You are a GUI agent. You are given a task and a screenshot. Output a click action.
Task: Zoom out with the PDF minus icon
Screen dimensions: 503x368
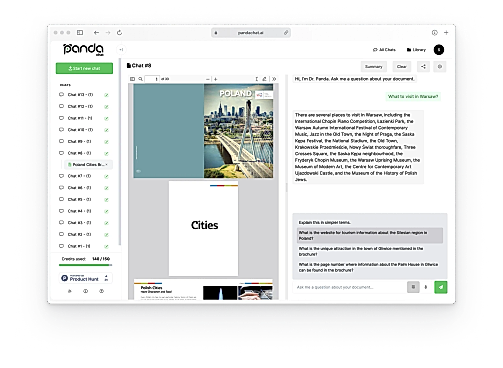[208, 79]
